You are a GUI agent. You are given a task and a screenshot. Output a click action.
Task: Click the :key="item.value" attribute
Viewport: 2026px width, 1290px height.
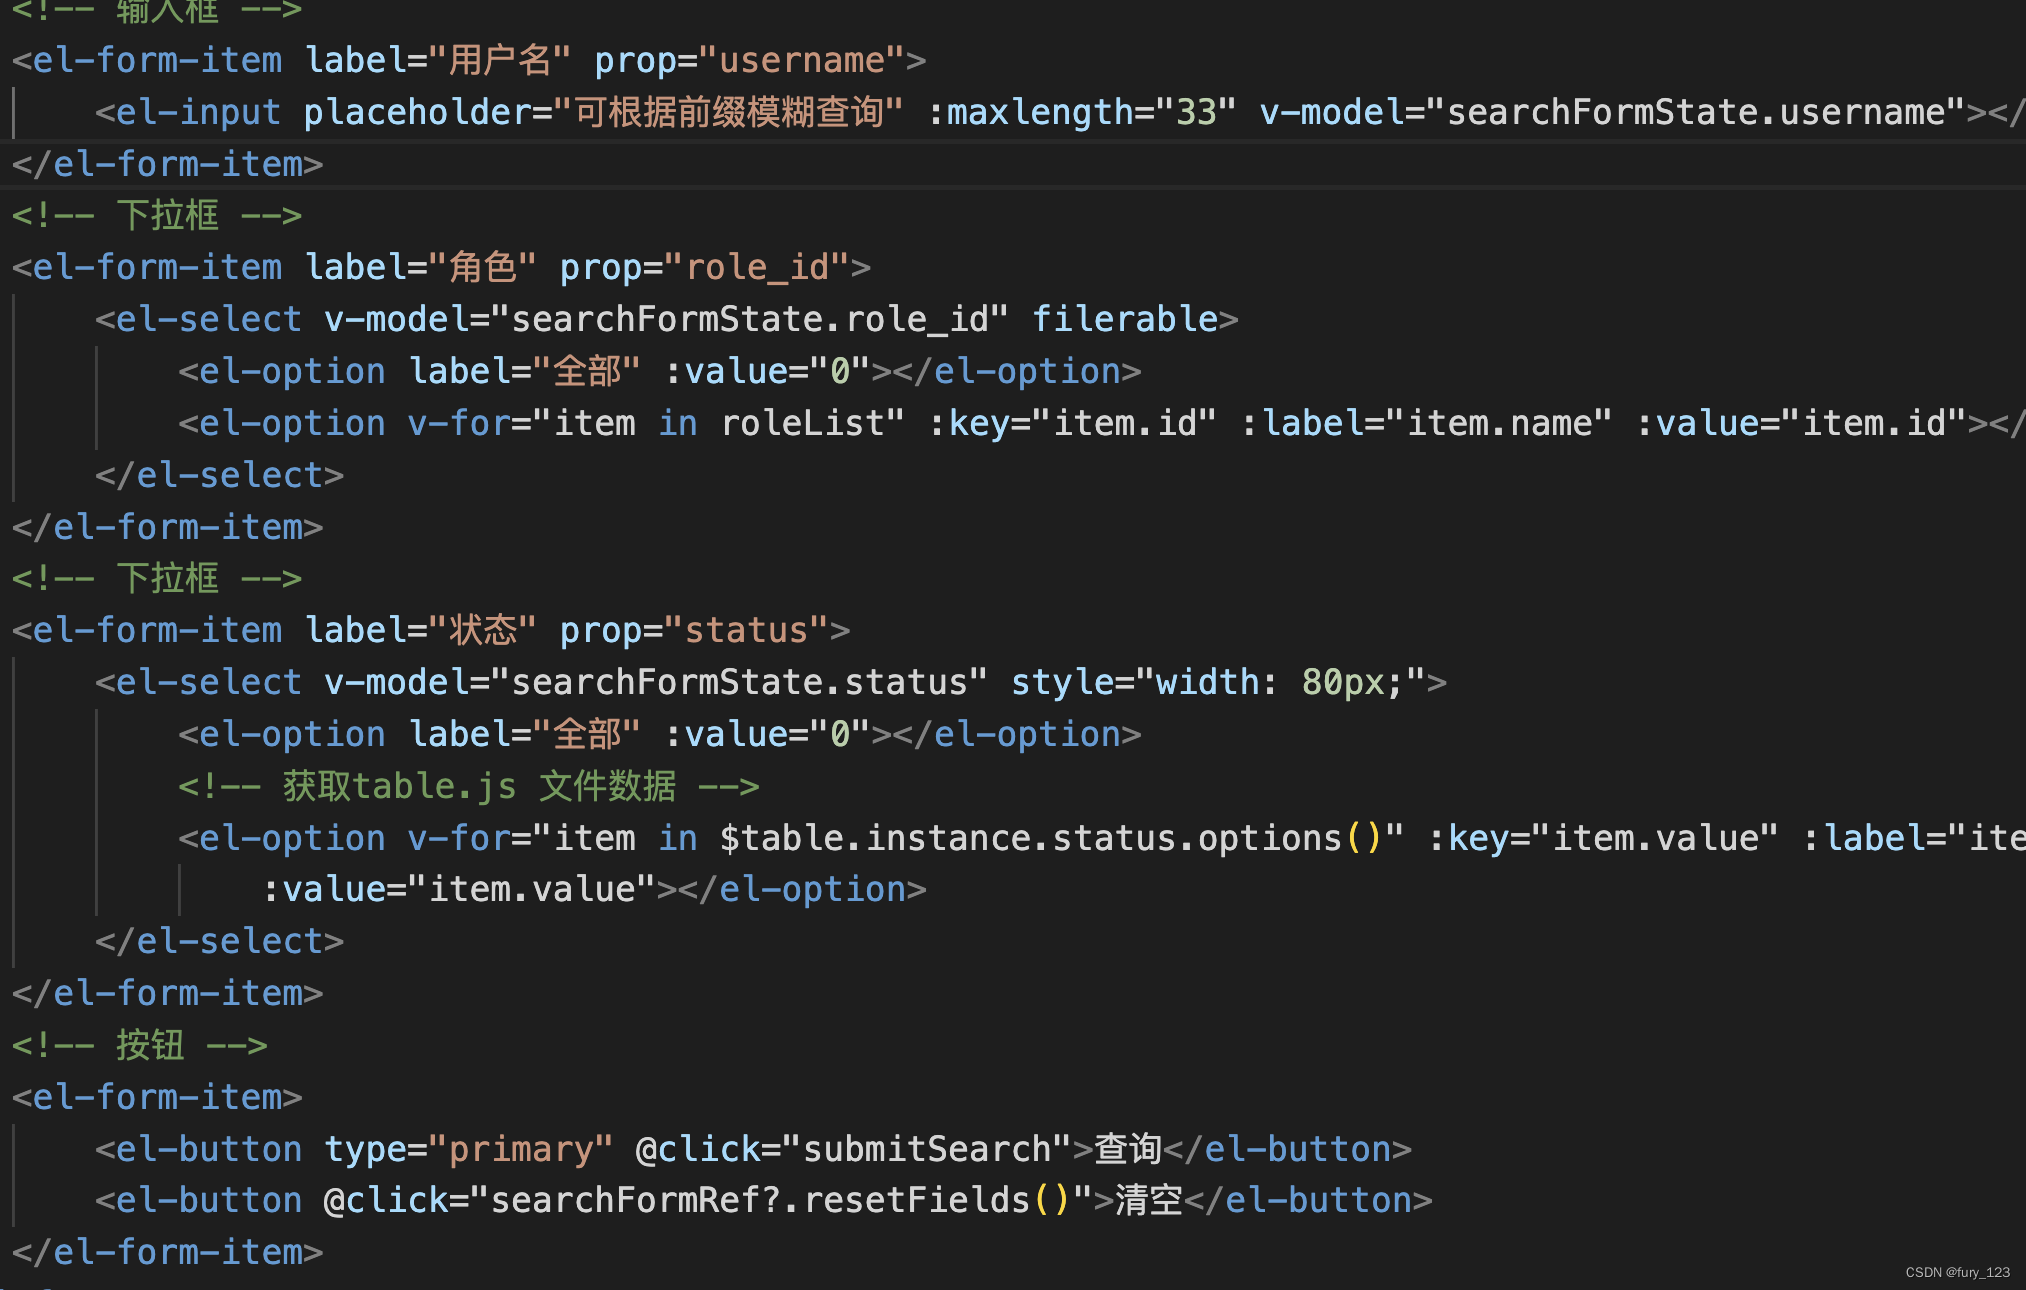[x=1603, y=838]
